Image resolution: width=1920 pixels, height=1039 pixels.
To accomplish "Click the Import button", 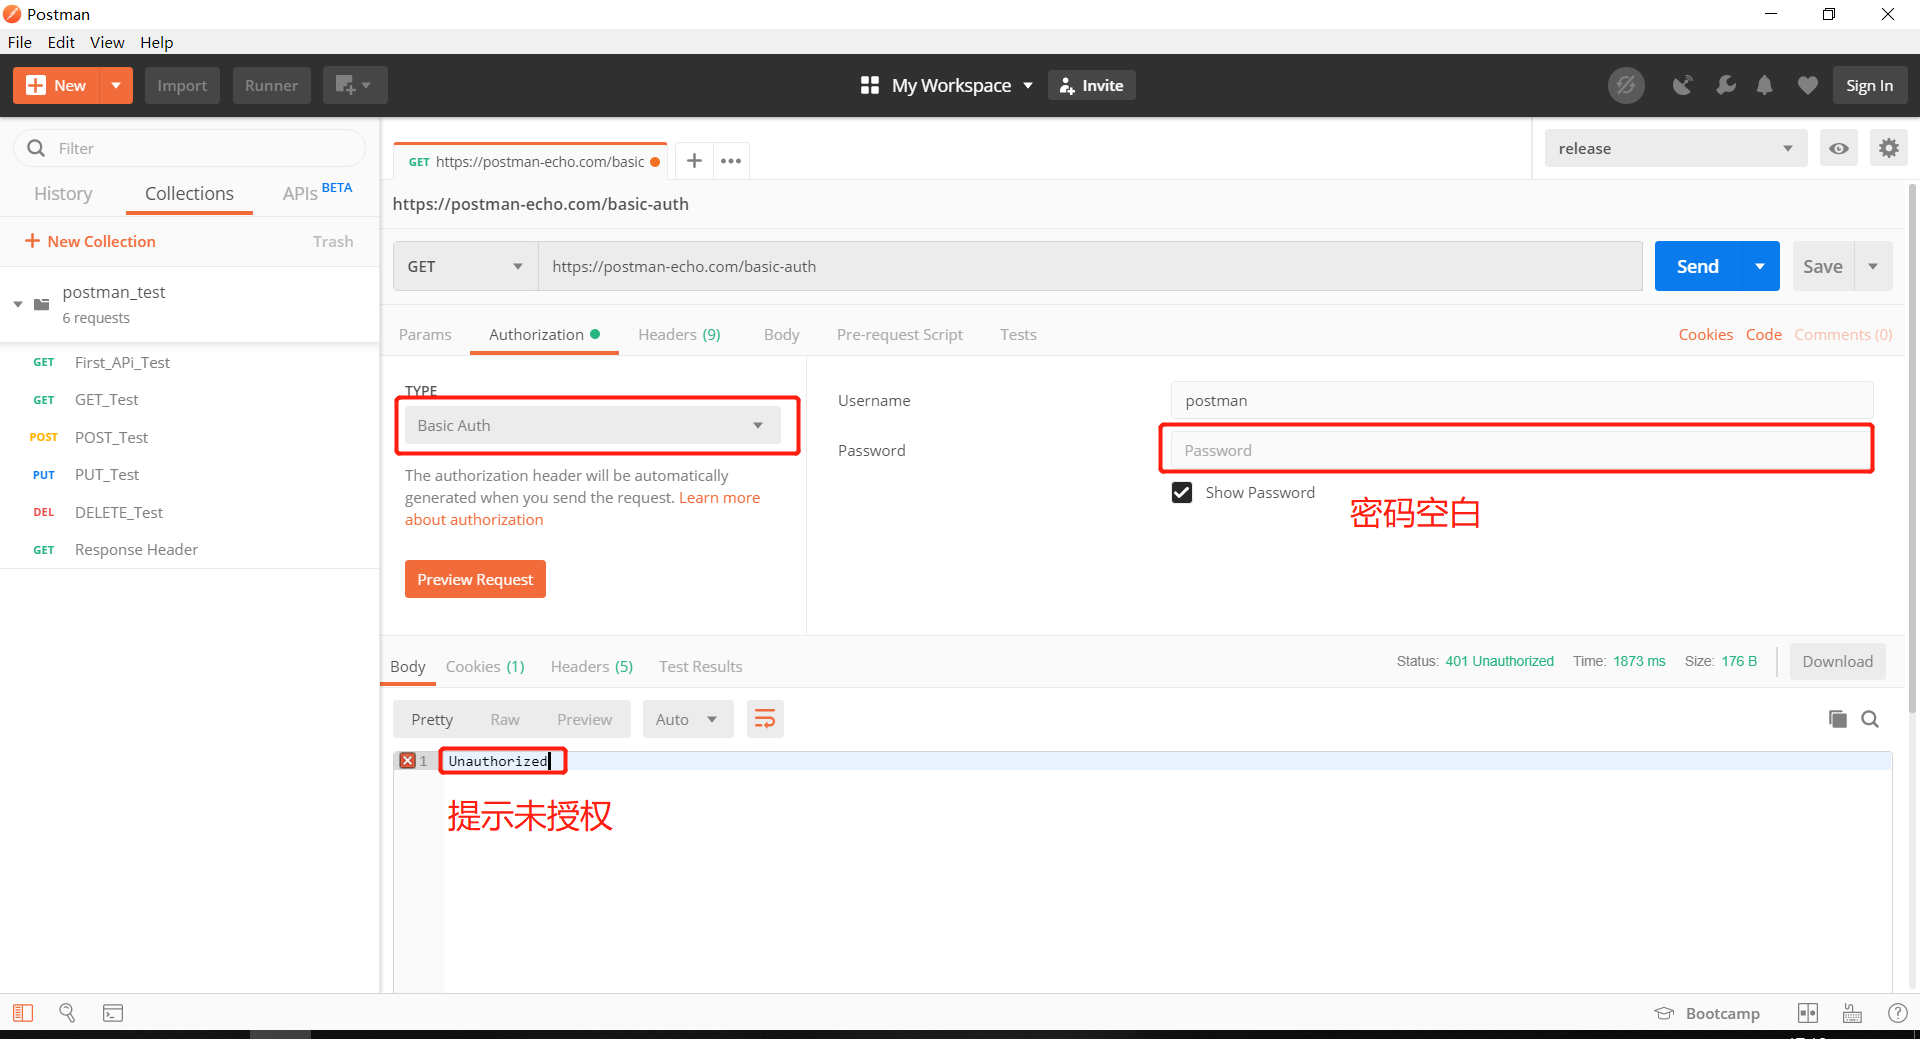I will [x=182, y=86].
